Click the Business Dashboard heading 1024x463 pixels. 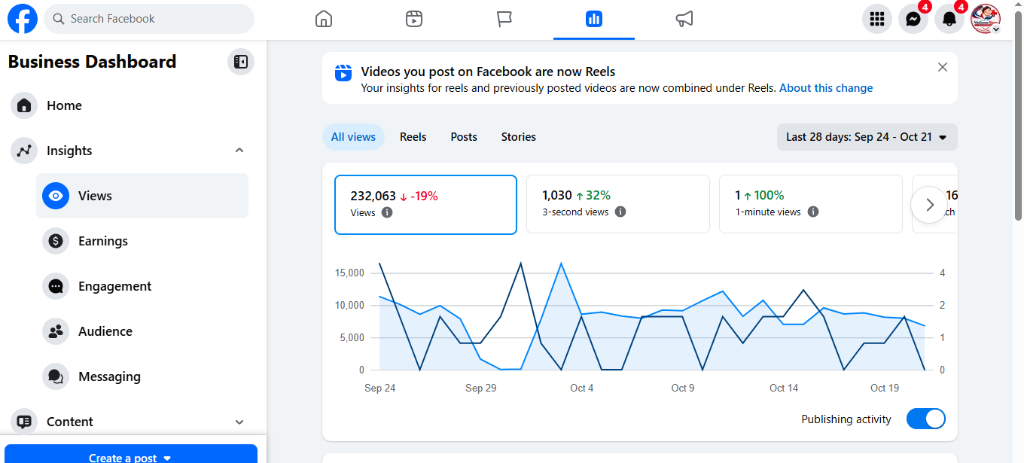(92, 62)
